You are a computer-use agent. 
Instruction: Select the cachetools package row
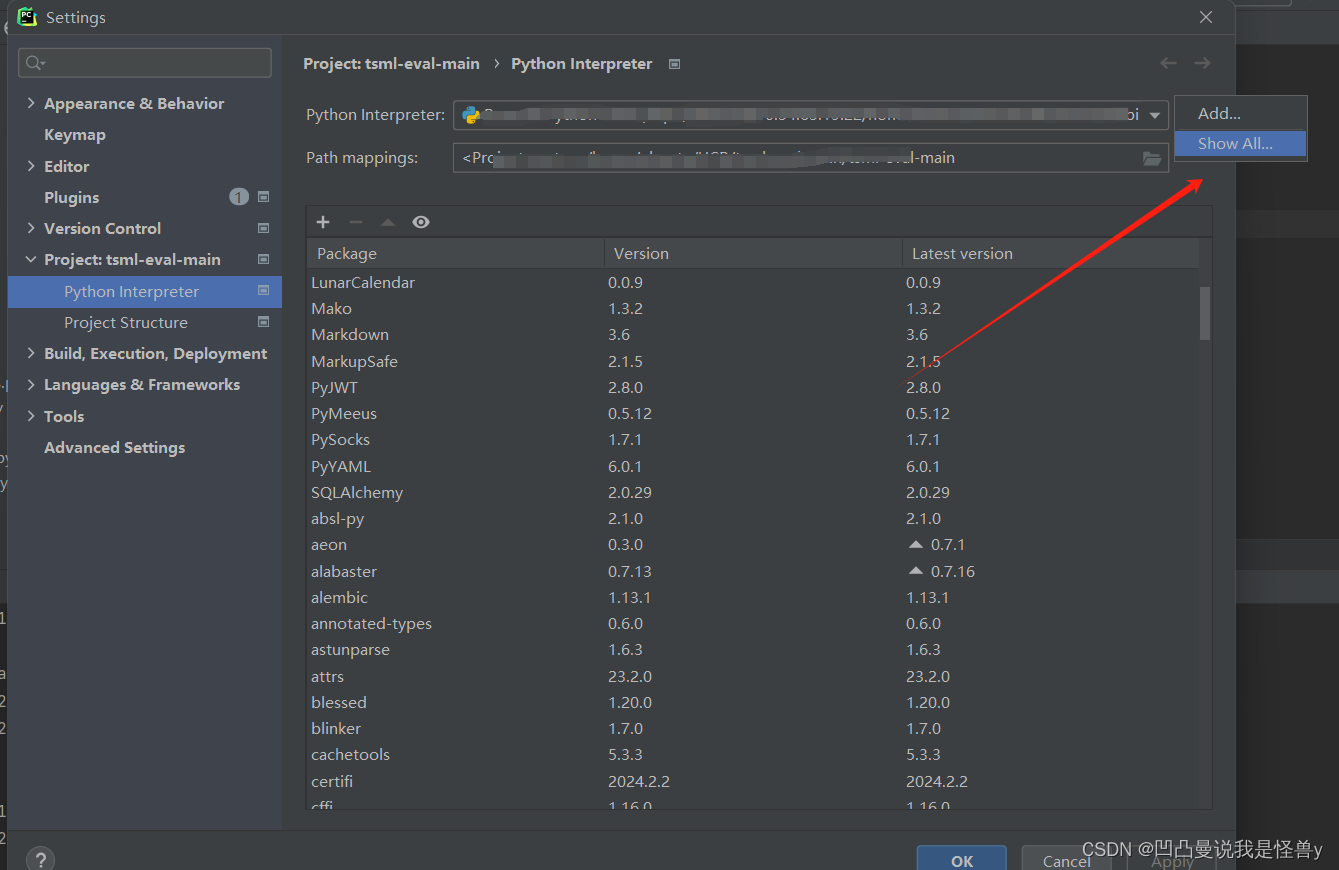tap(753, 754)
